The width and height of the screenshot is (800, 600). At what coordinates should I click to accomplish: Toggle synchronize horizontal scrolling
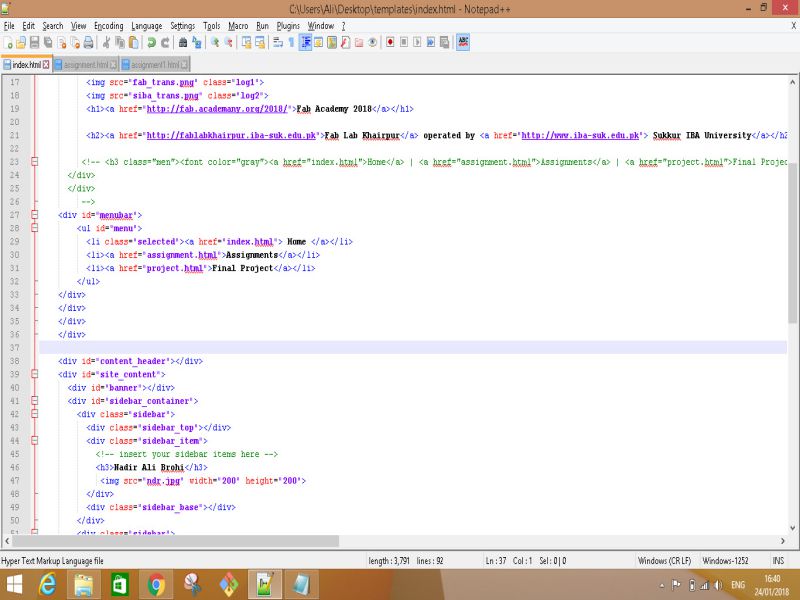(x=260, y=42)
